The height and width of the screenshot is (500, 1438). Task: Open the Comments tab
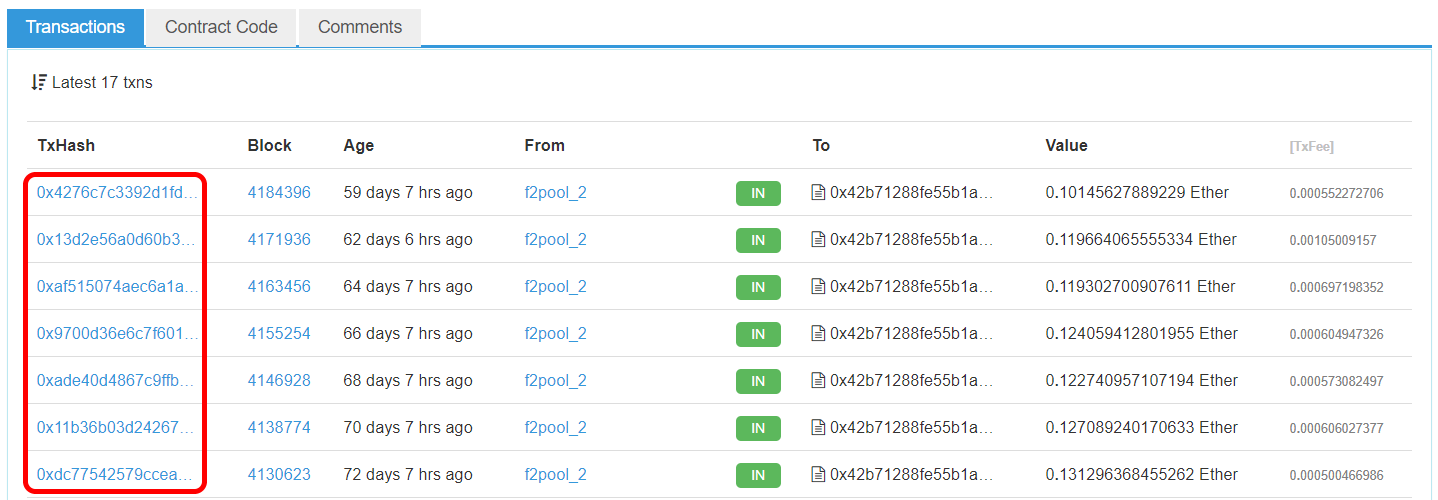click(359, 27)
